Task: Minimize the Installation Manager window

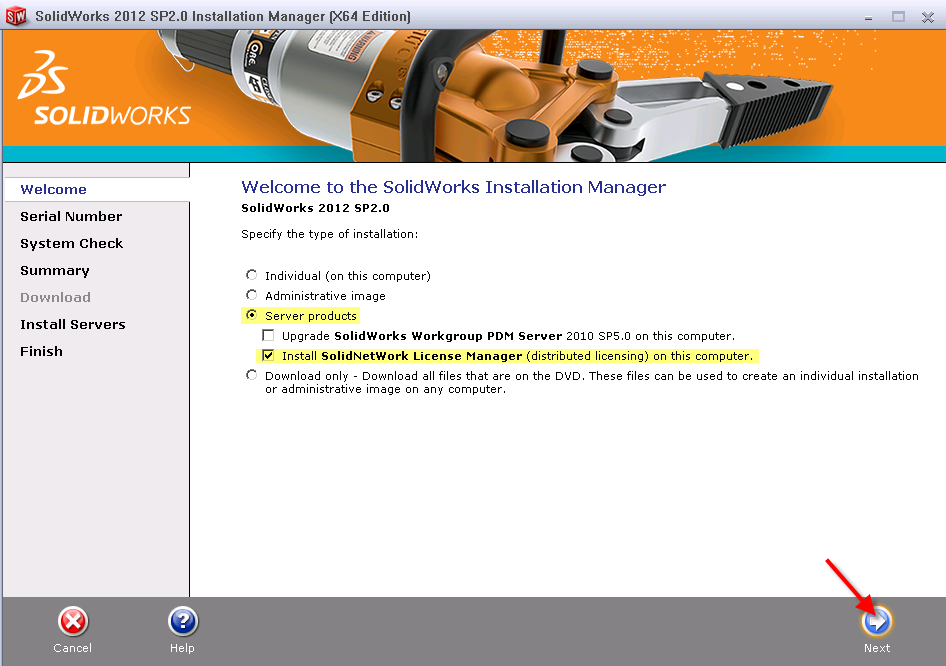Action: point(869,17)
